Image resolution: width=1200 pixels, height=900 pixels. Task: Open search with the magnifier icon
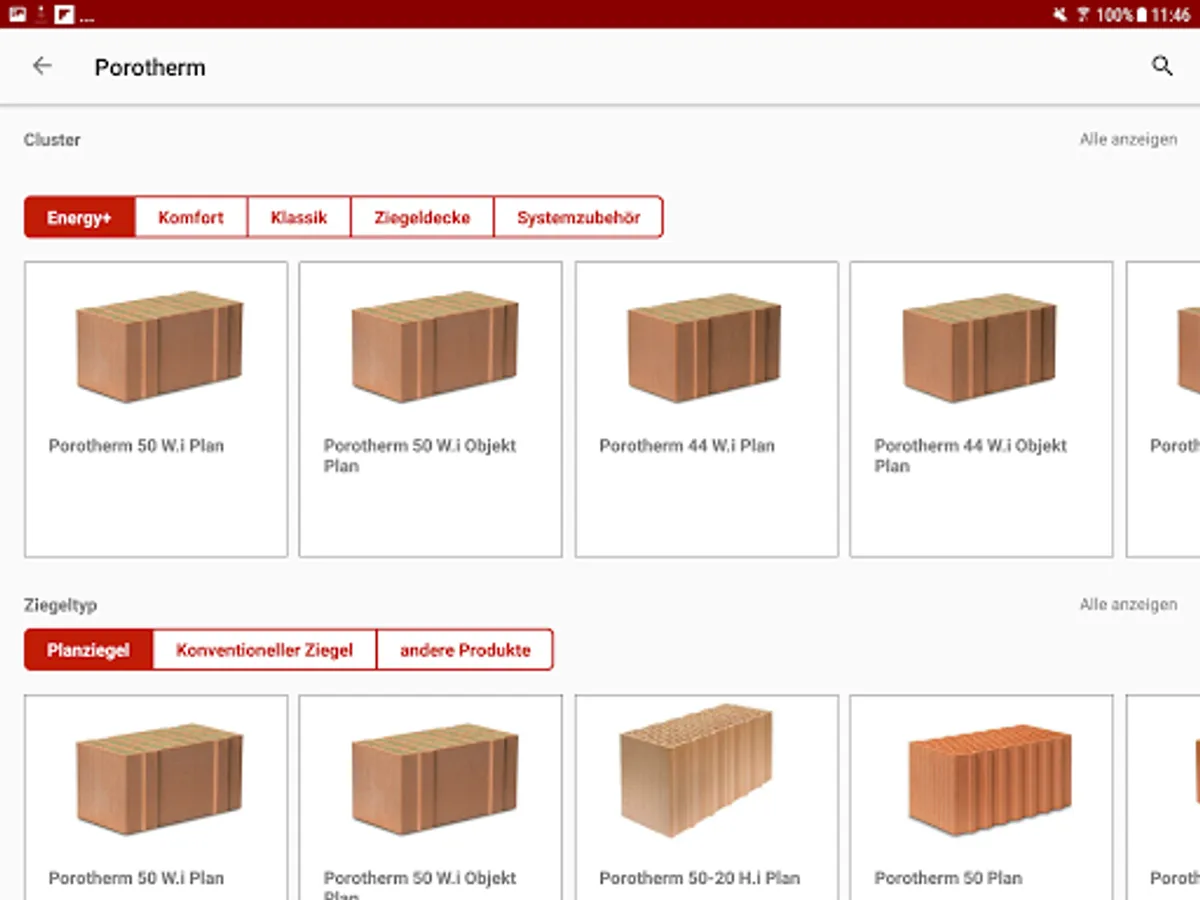pyautogui.click(x=1162, y=66)
